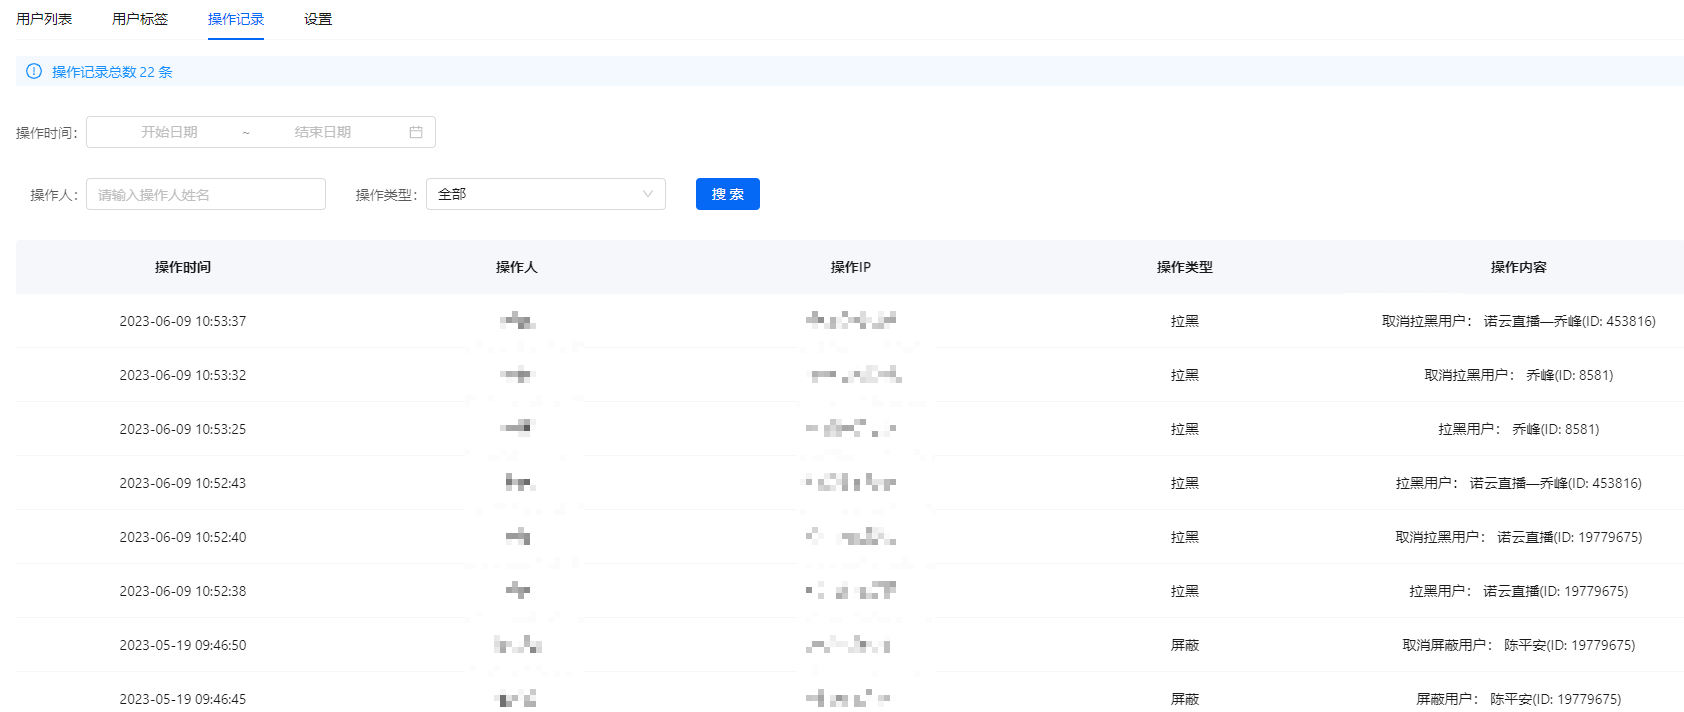The image size is (1684, 712).
Task: Focus the 请输入操作人姓名 input box
Action: pos(206,194)
